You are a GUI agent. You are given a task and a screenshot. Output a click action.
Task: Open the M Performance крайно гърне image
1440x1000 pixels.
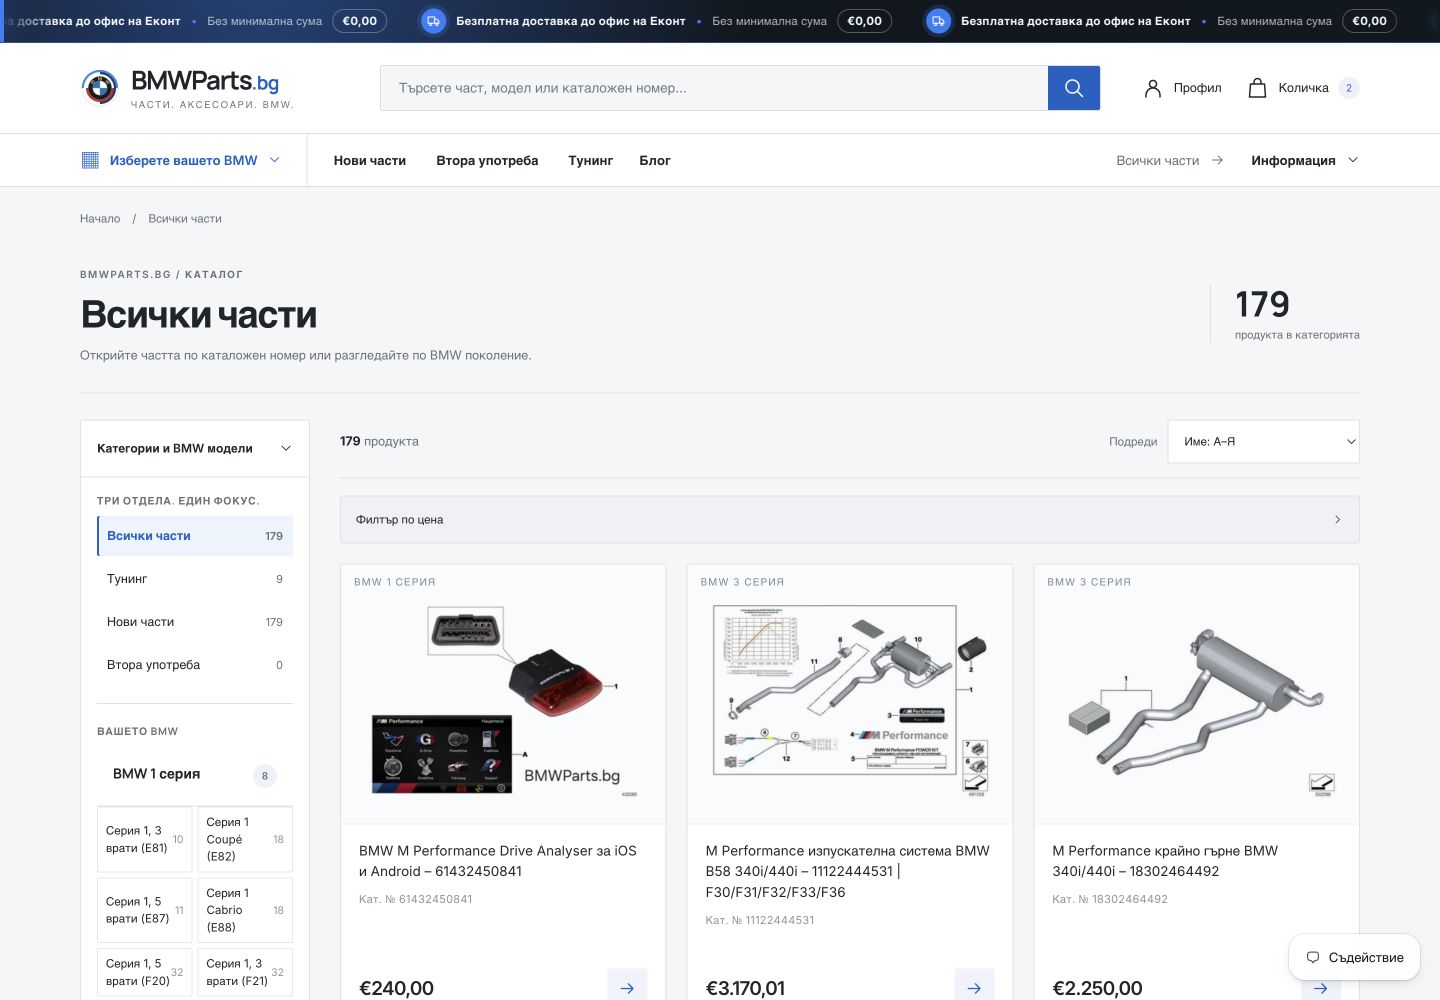(1197, 700)
